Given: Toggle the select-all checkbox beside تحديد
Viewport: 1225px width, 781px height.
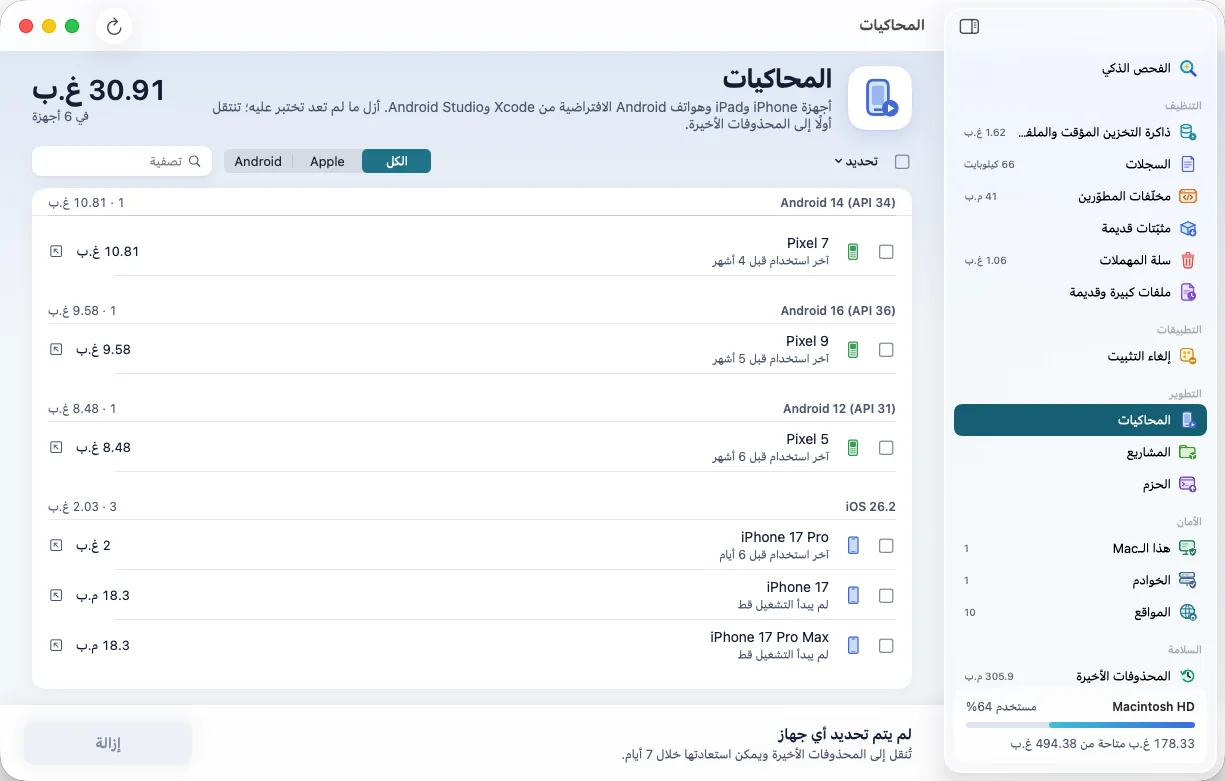Looking at the screenshot, I should pyautogui.click(x=902, y=161).
